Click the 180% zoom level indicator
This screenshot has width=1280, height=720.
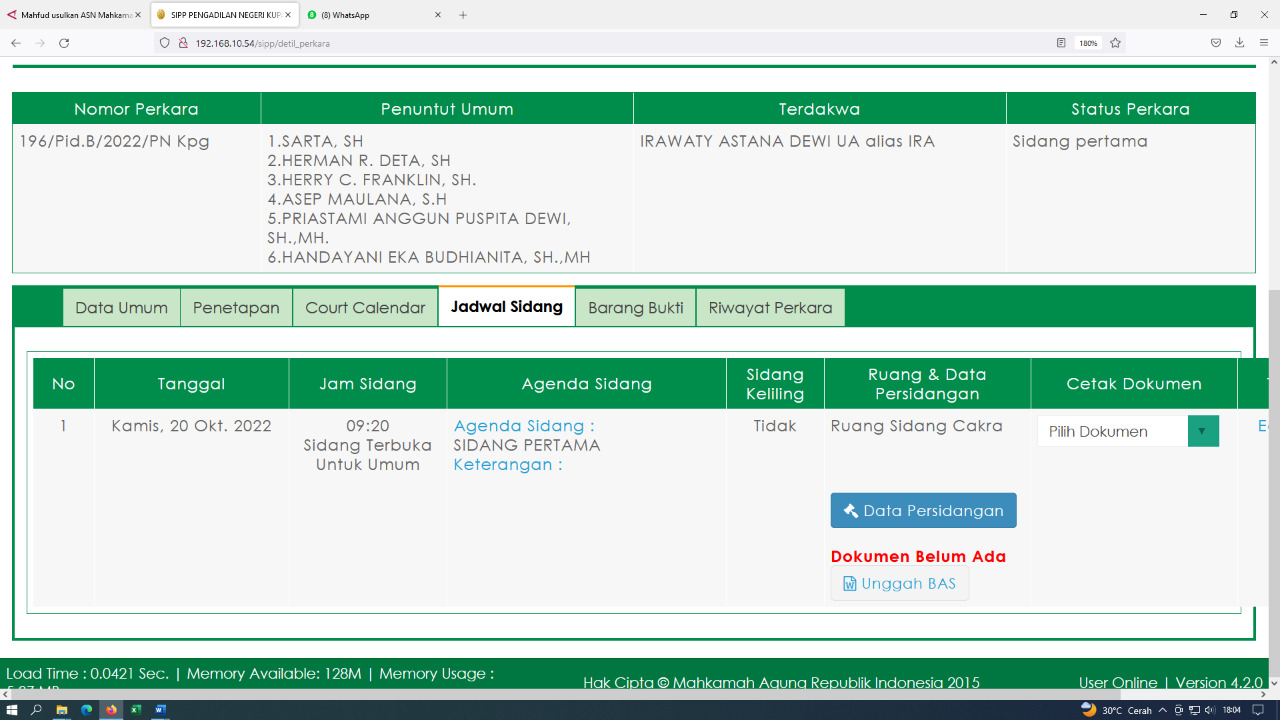click(x=1088, y=43)
